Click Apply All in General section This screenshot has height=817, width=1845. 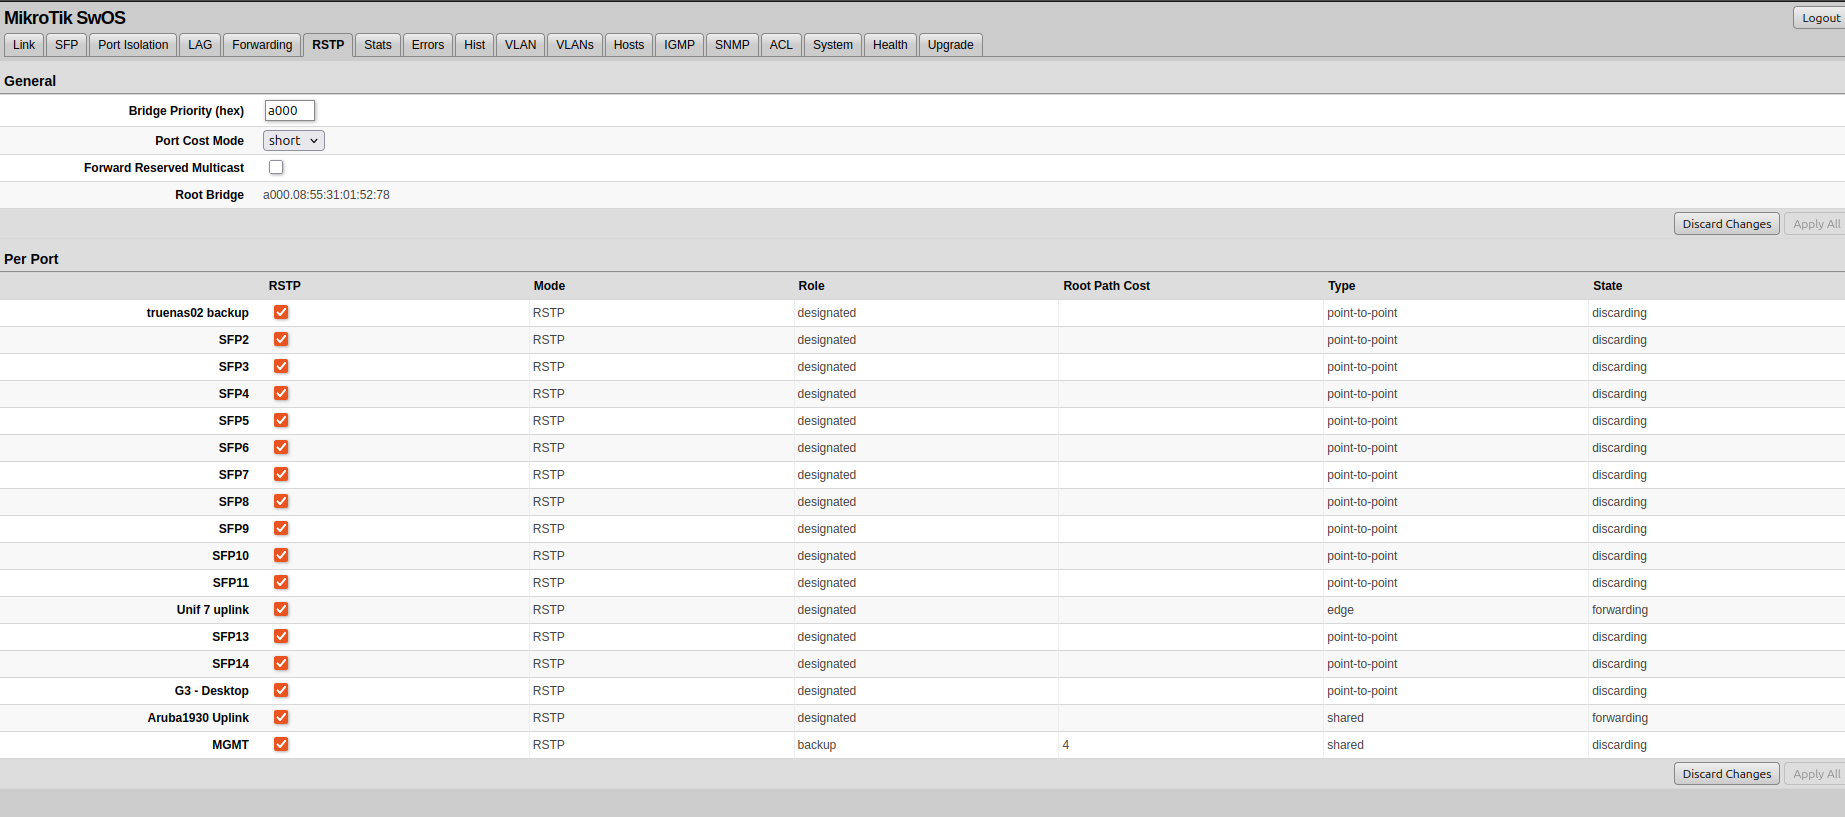pos(1816,224)
